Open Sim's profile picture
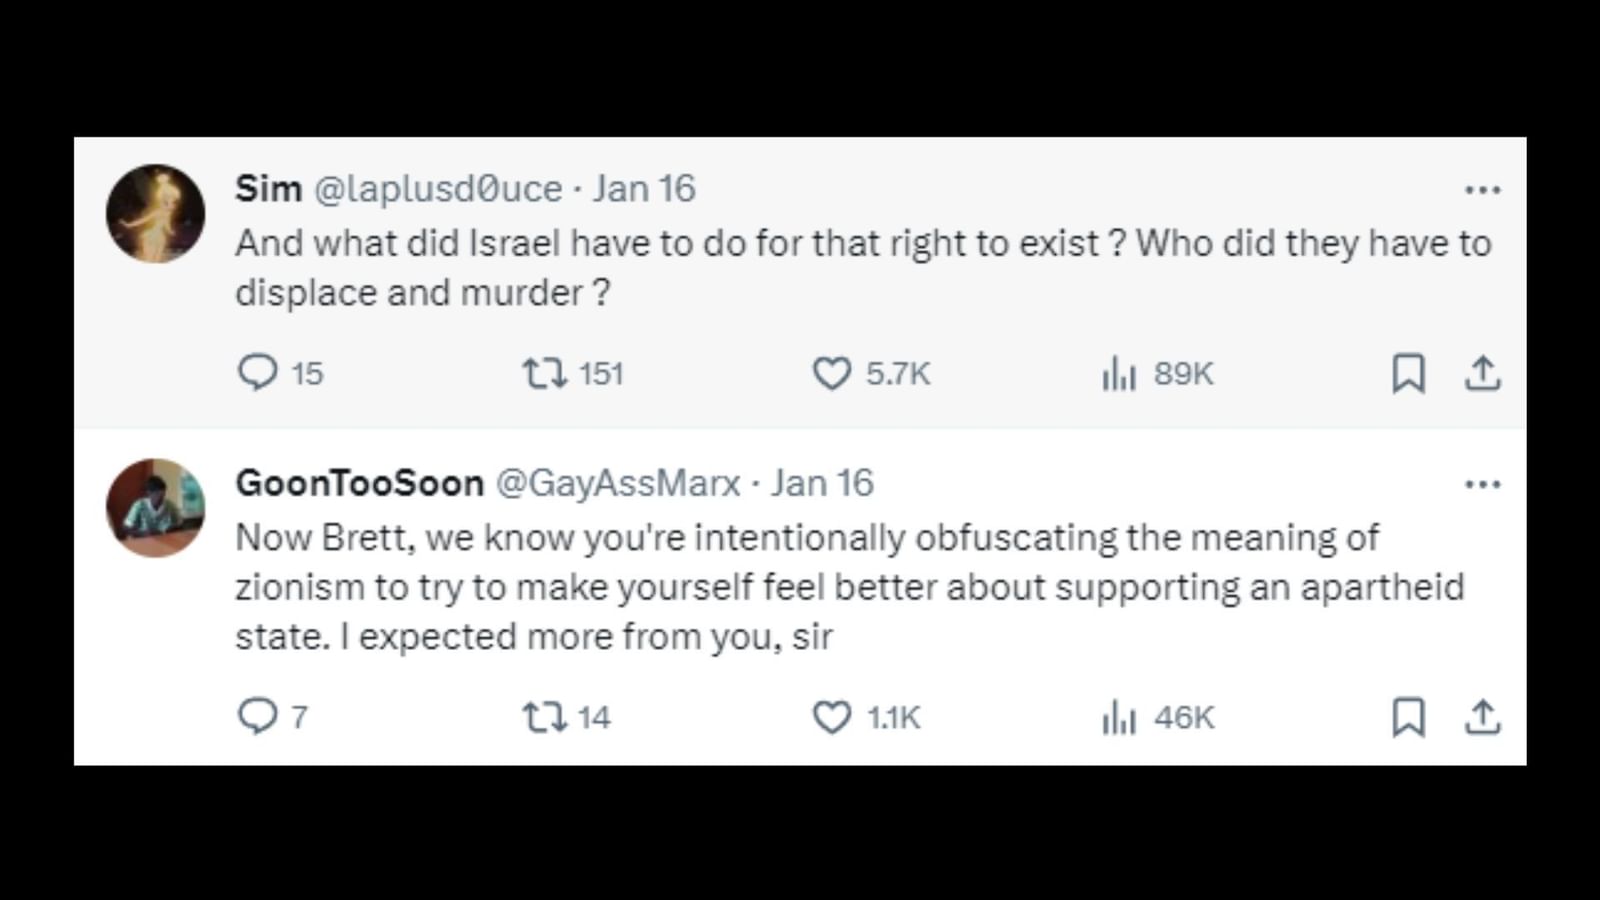 tap(156, 214)
